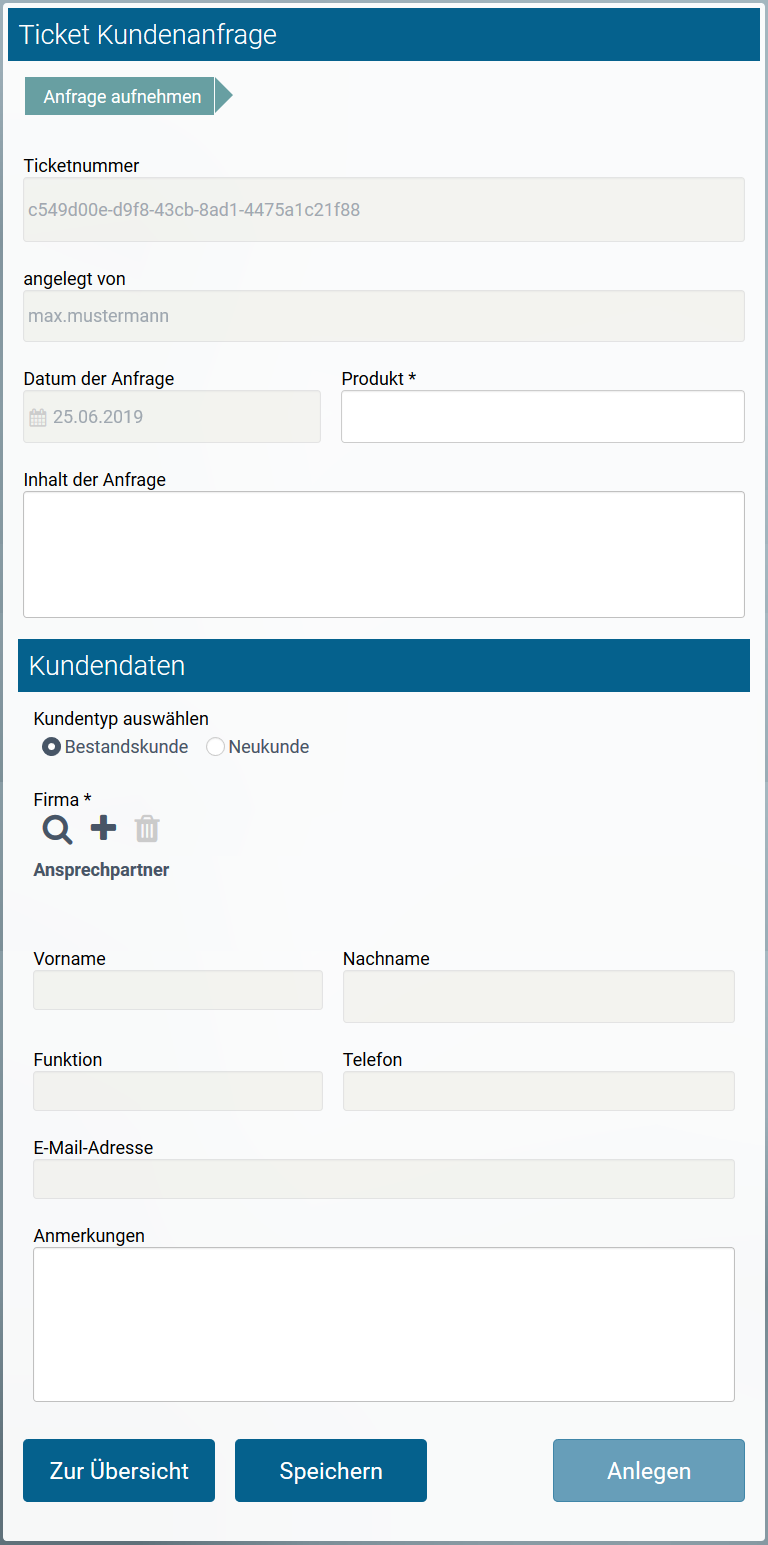This screenshot has height=1545, width=768.
Task: Click into the Telefon field
Action: 538,1091
